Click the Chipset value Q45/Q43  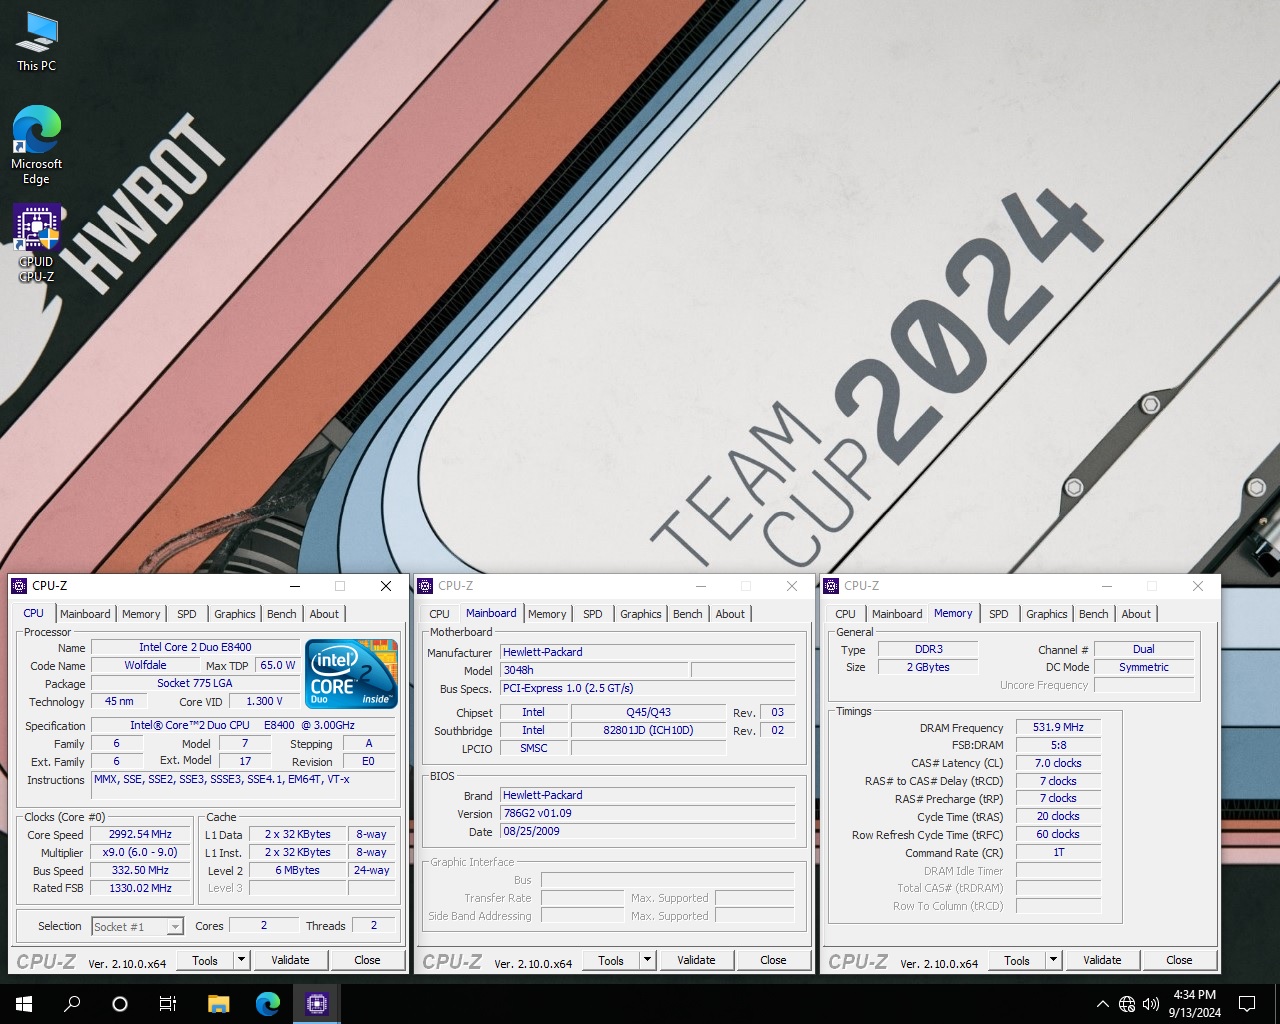pyautogui.click(x=648, y=712)
